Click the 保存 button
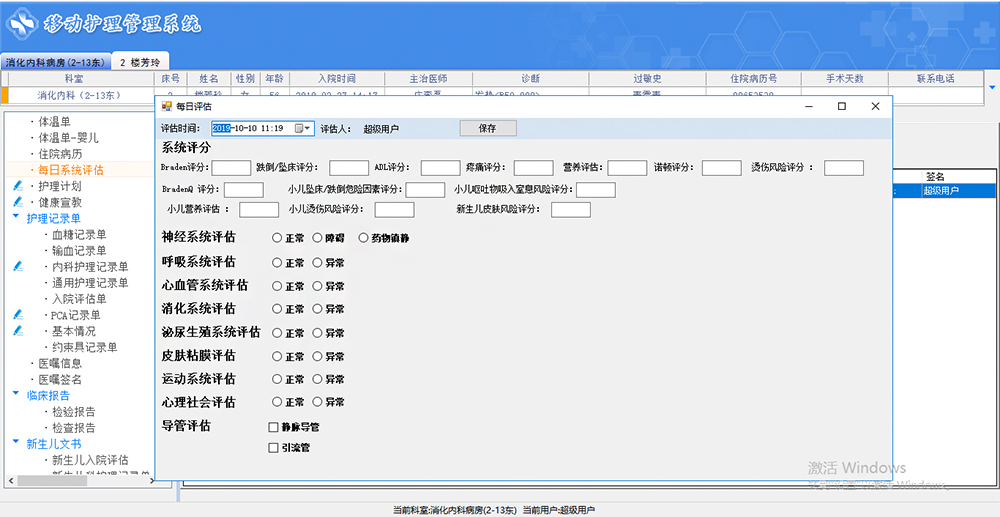This screenshot has width=1000, height=517. point(488,128)
